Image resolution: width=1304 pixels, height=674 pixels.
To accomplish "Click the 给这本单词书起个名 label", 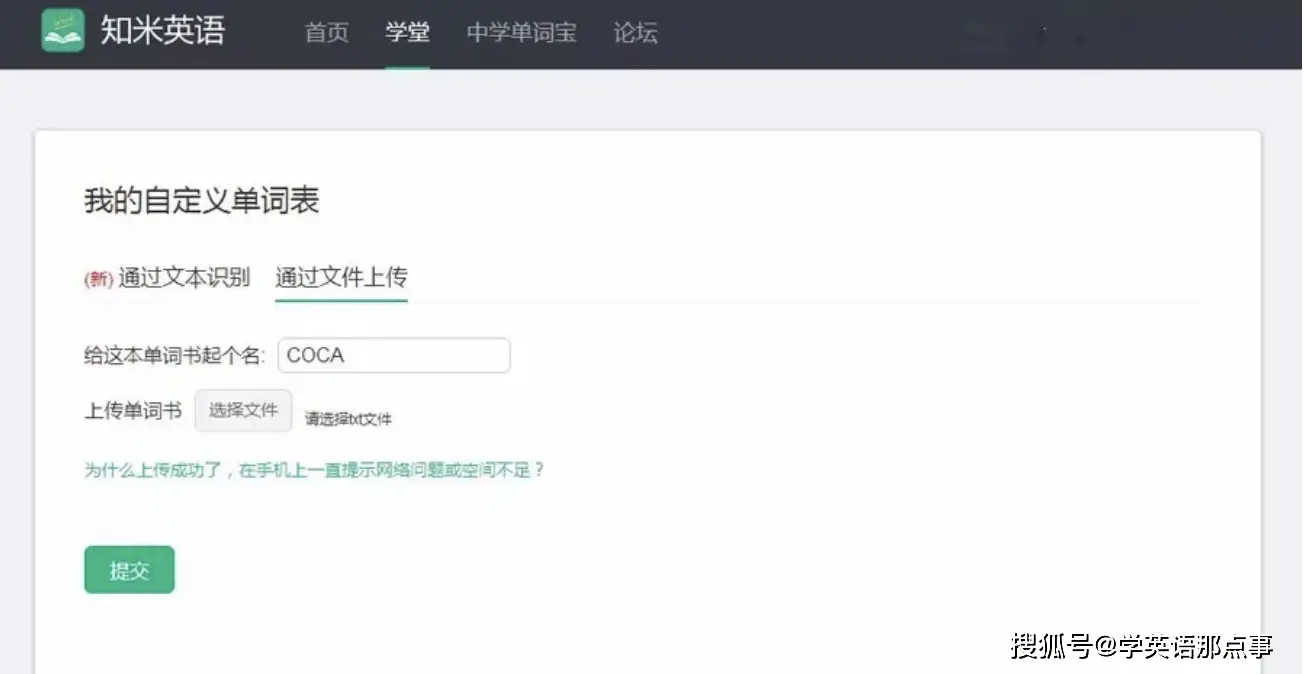I will click(x=175, y=354).
